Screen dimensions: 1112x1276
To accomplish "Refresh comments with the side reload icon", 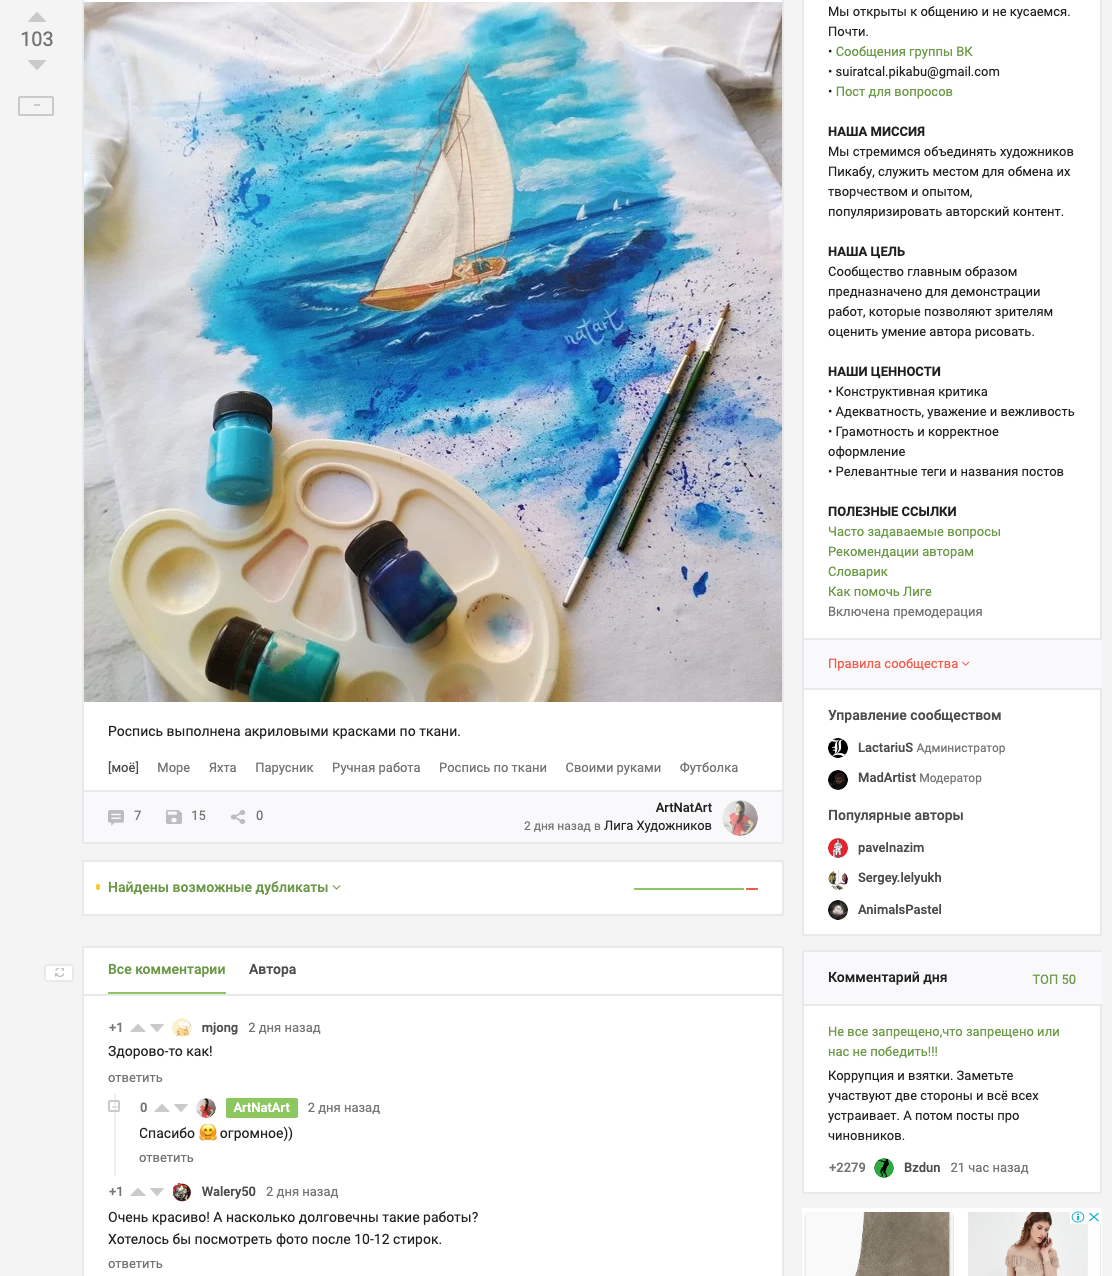I will [59, 972].
